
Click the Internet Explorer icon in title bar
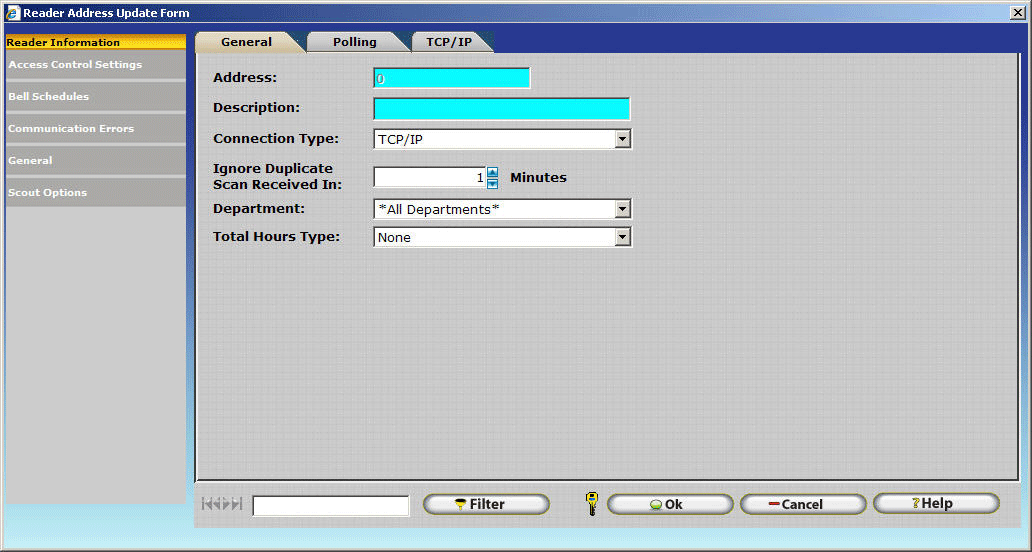coord(12,13)
